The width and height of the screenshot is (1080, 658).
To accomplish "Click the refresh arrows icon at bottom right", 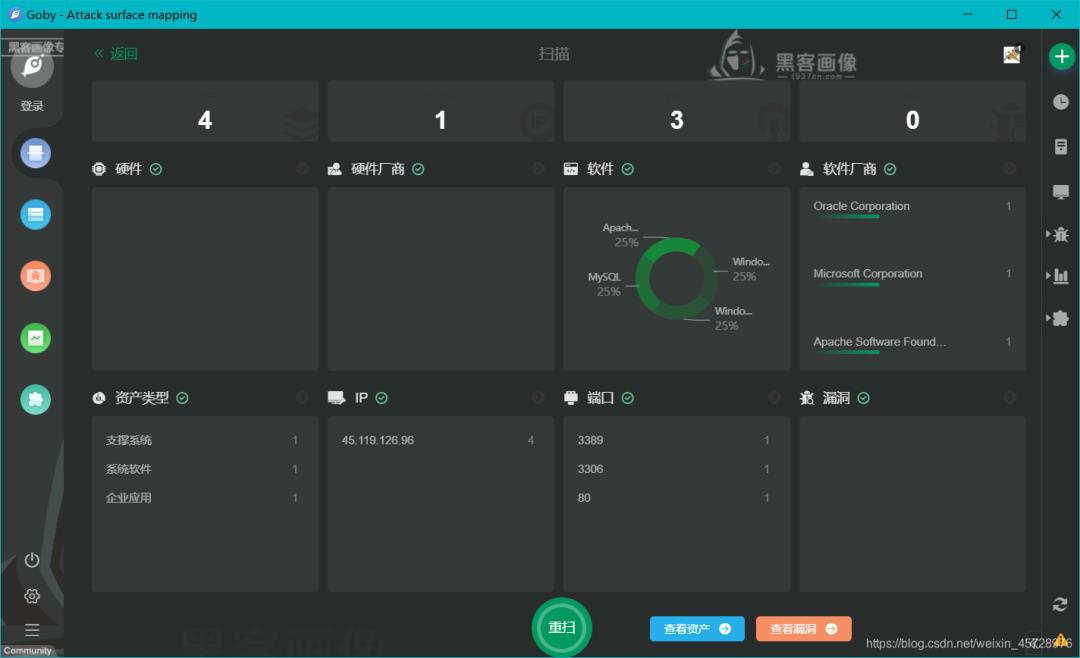I will 1060,604.
